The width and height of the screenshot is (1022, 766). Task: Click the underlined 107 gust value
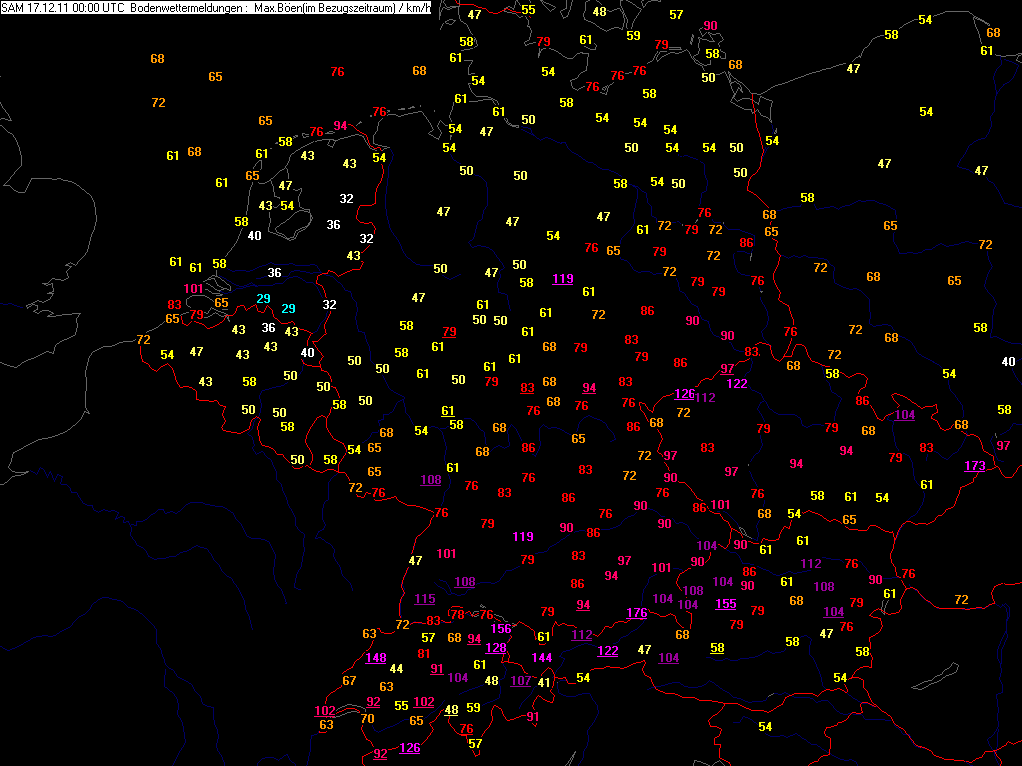click(x=520, y=681)
